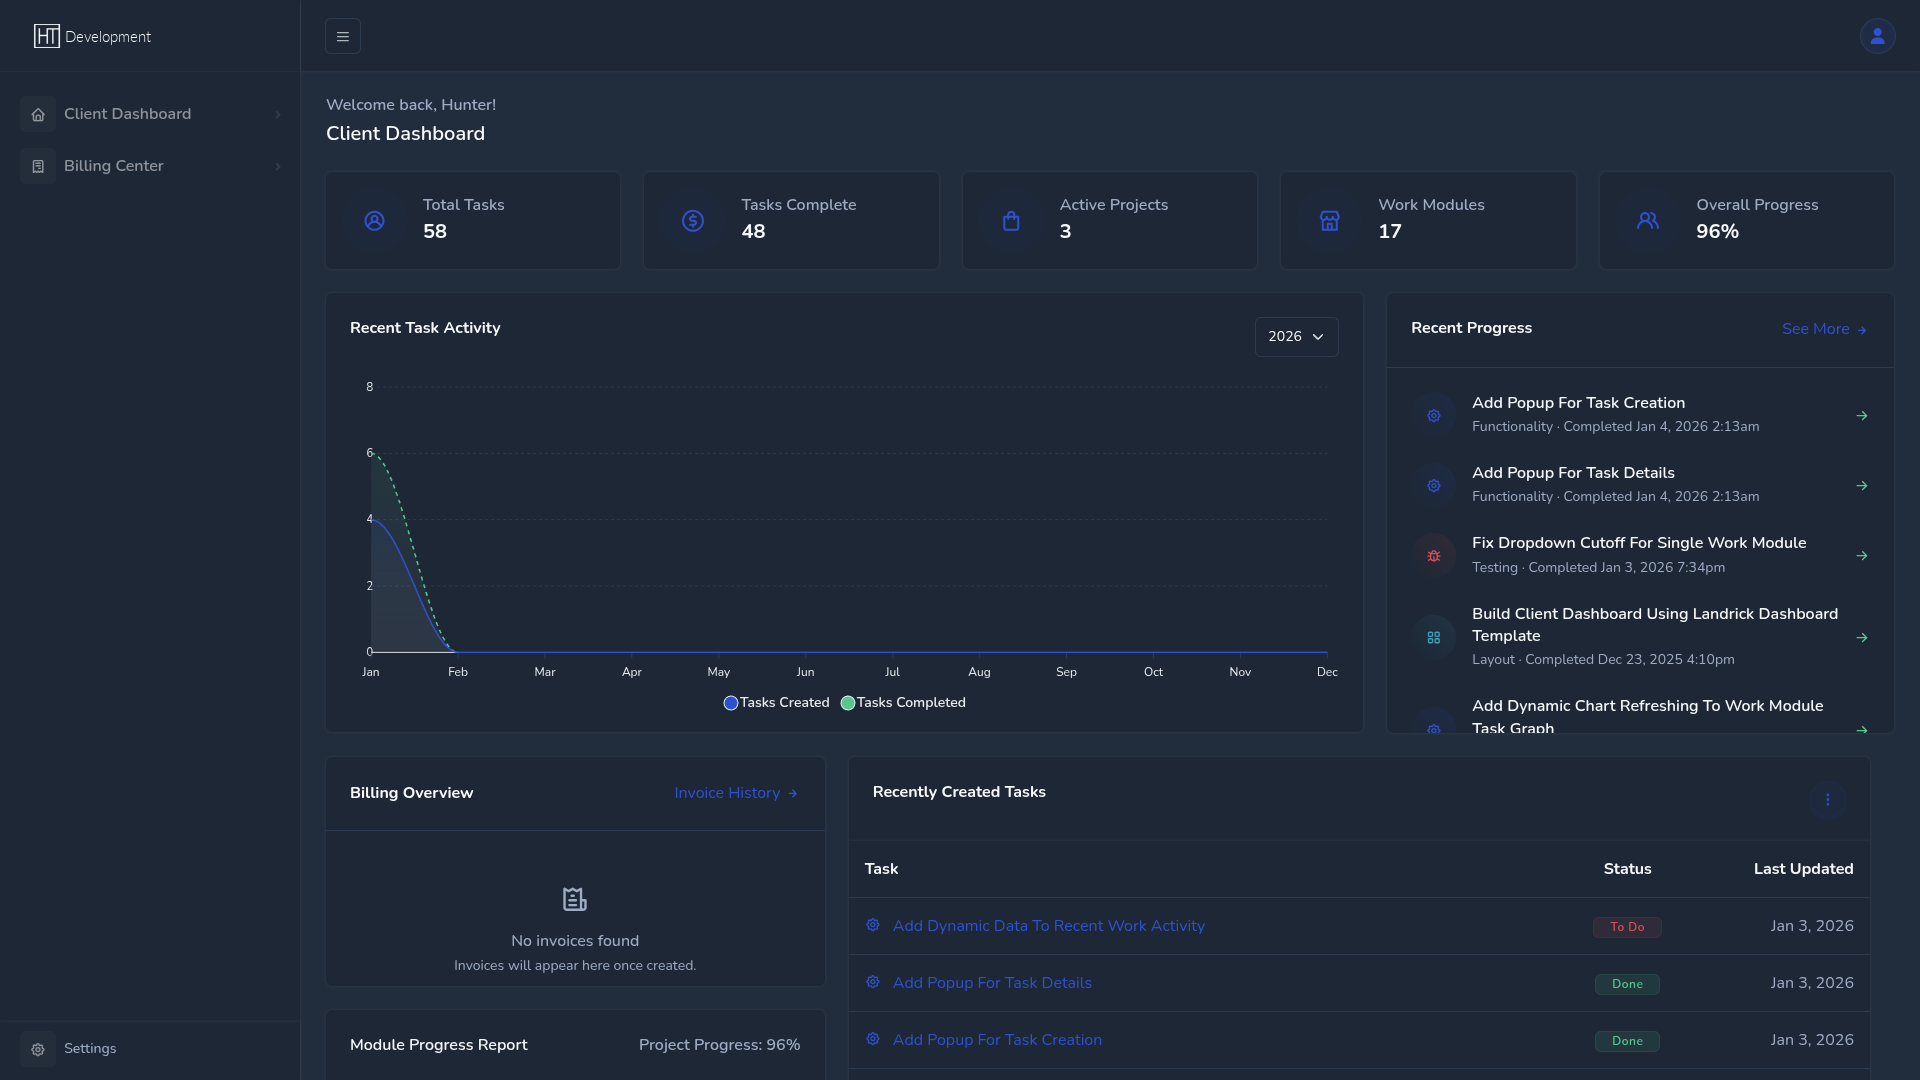Click the Active Projects bag icon
This screenshot has height=1080, width=1920.
(1011, 221)
